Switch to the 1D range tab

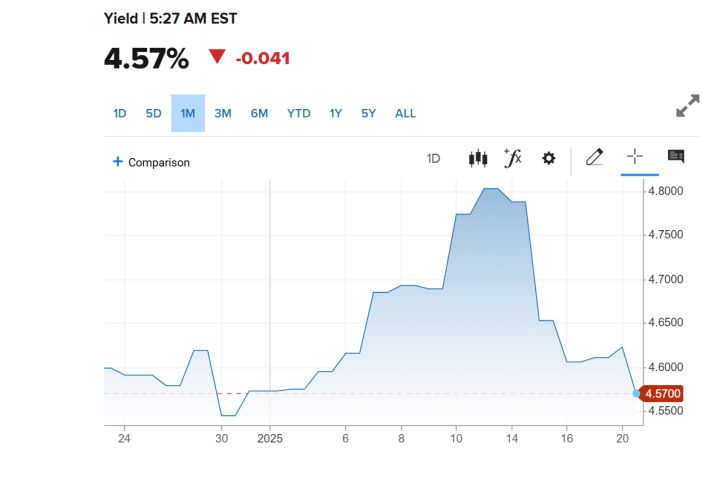click(120, 113)
